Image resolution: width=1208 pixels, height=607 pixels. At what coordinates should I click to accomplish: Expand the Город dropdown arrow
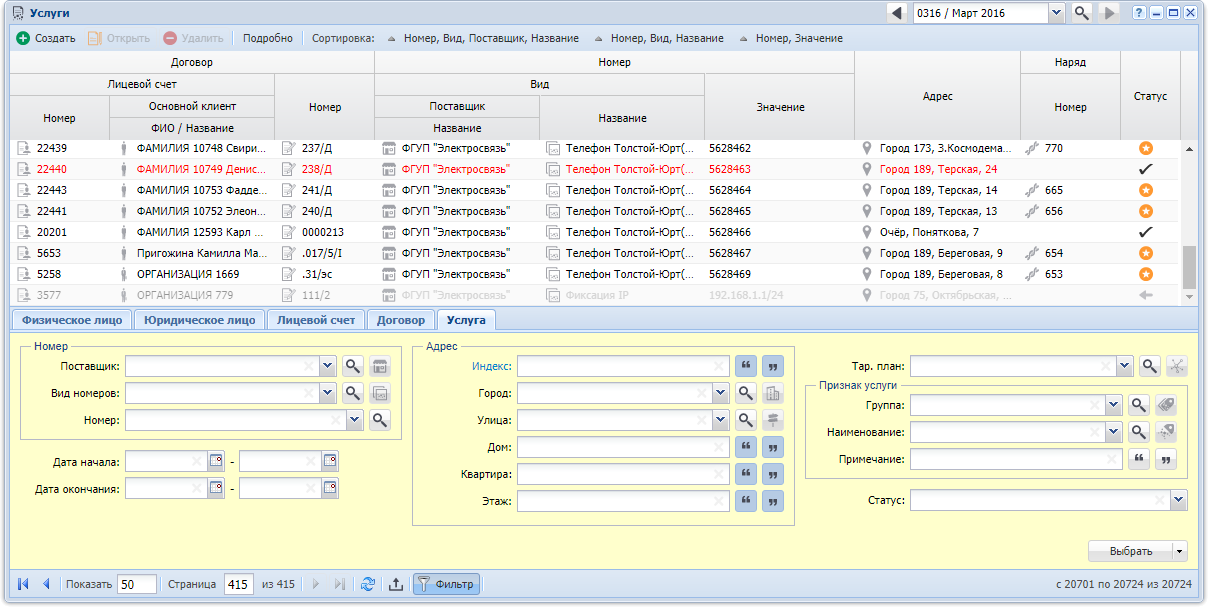click(720, 394)
